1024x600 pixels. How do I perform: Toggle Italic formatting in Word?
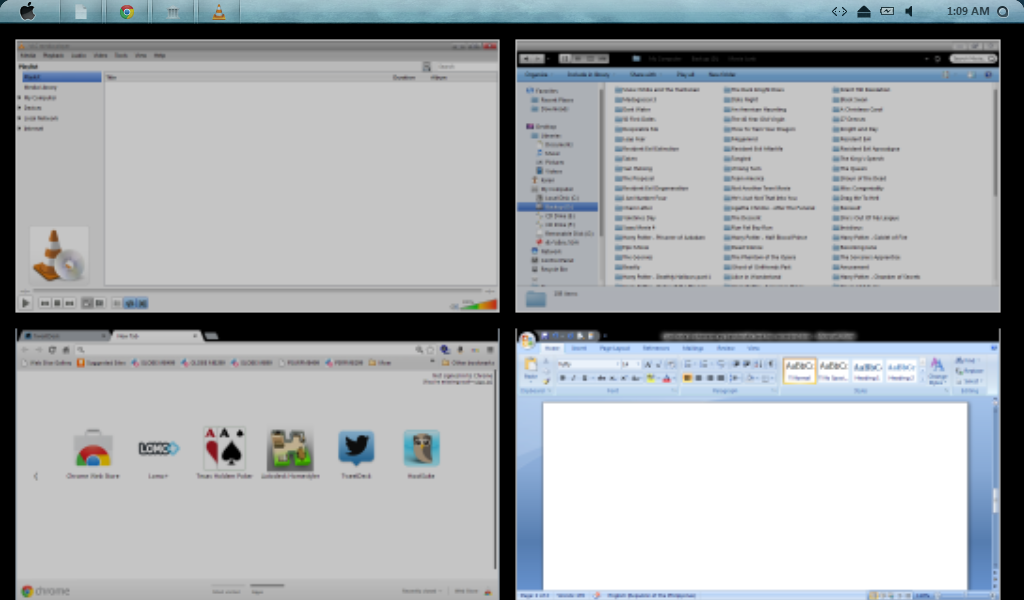coord(574,377)
